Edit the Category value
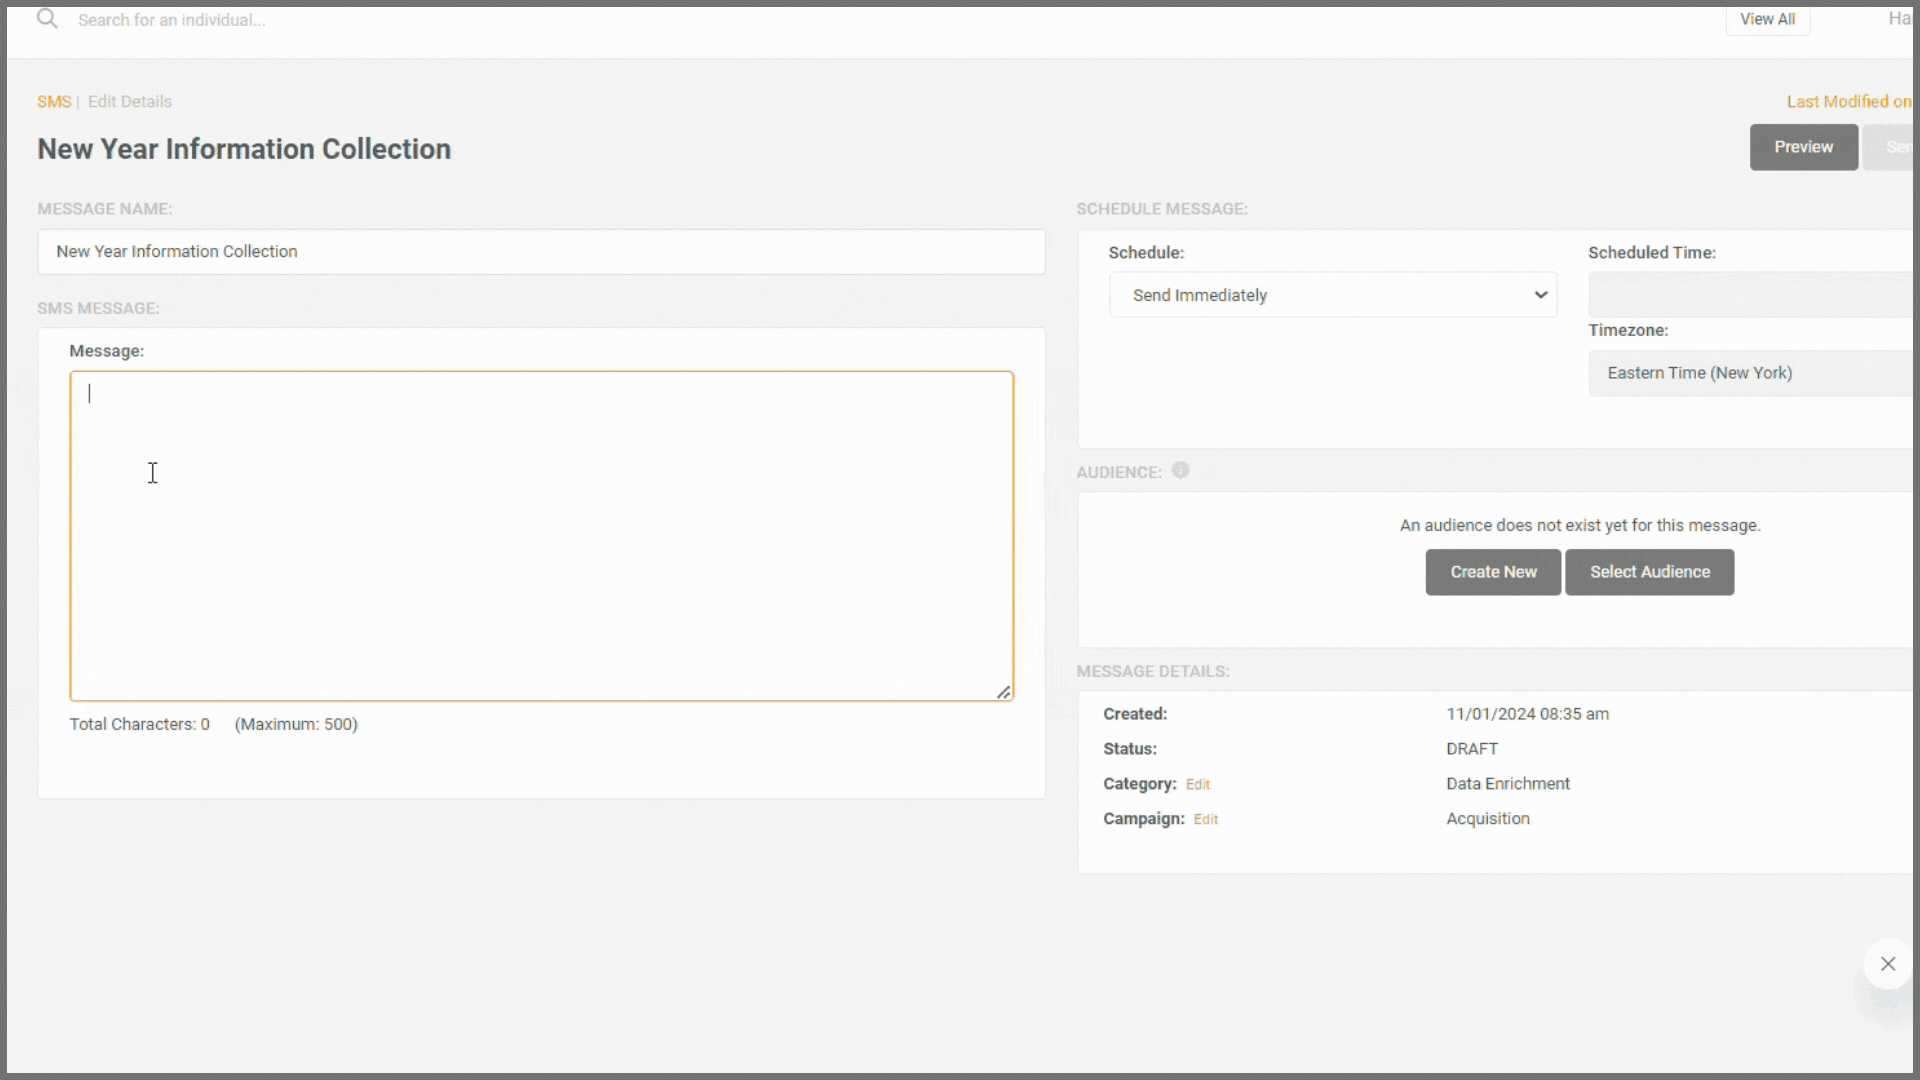 pos(1197,785)
